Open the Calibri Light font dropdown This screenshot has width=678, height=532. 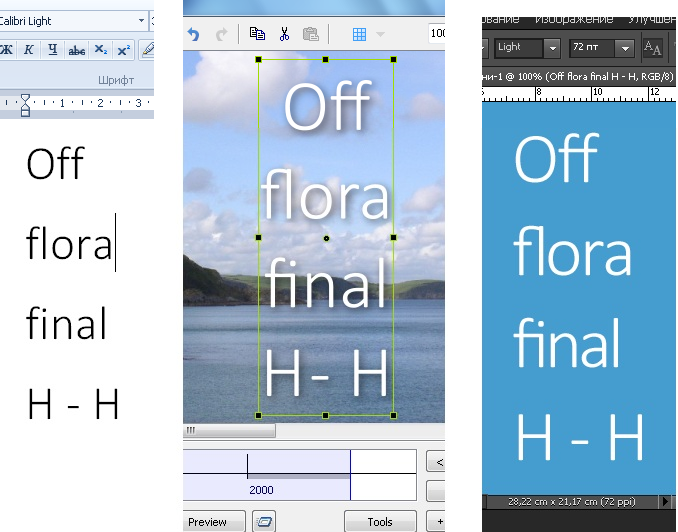tap(141, 21)
